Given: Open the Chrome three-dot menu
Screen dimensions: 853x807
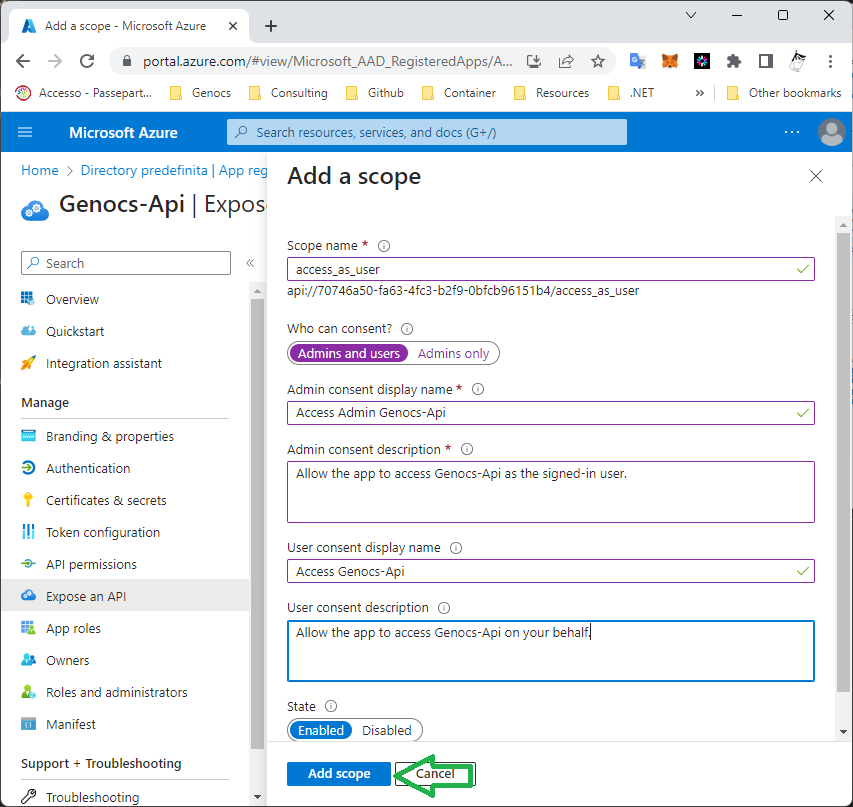Looking at the screenshot, I should pos(831,61).
